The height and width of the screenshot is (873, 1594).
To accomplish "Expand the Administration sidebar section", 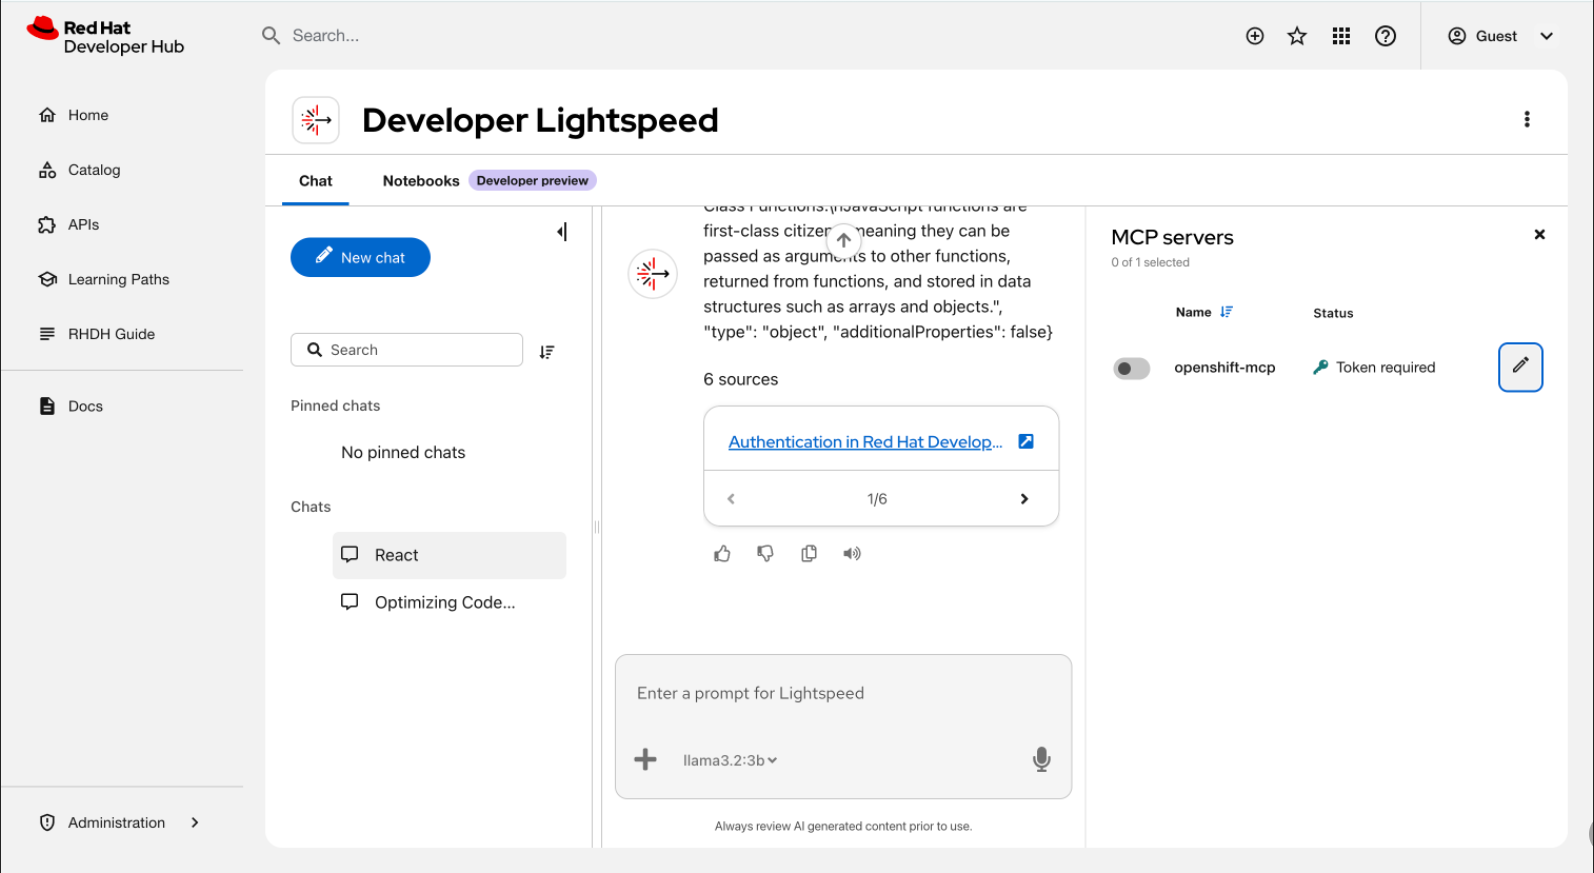I will tap(120, 822).
